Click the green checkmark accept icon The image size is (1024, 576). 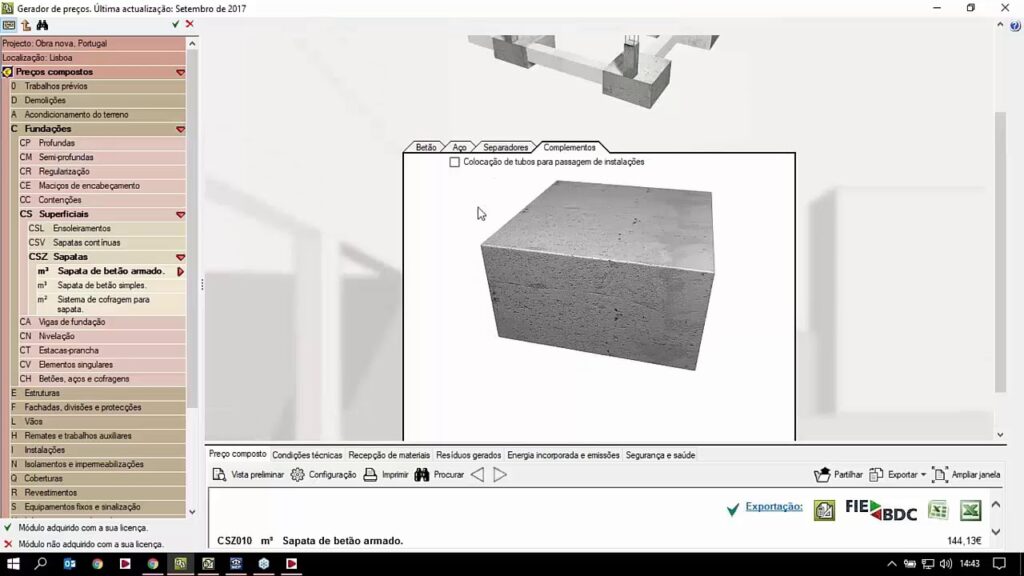pos(176,24)
